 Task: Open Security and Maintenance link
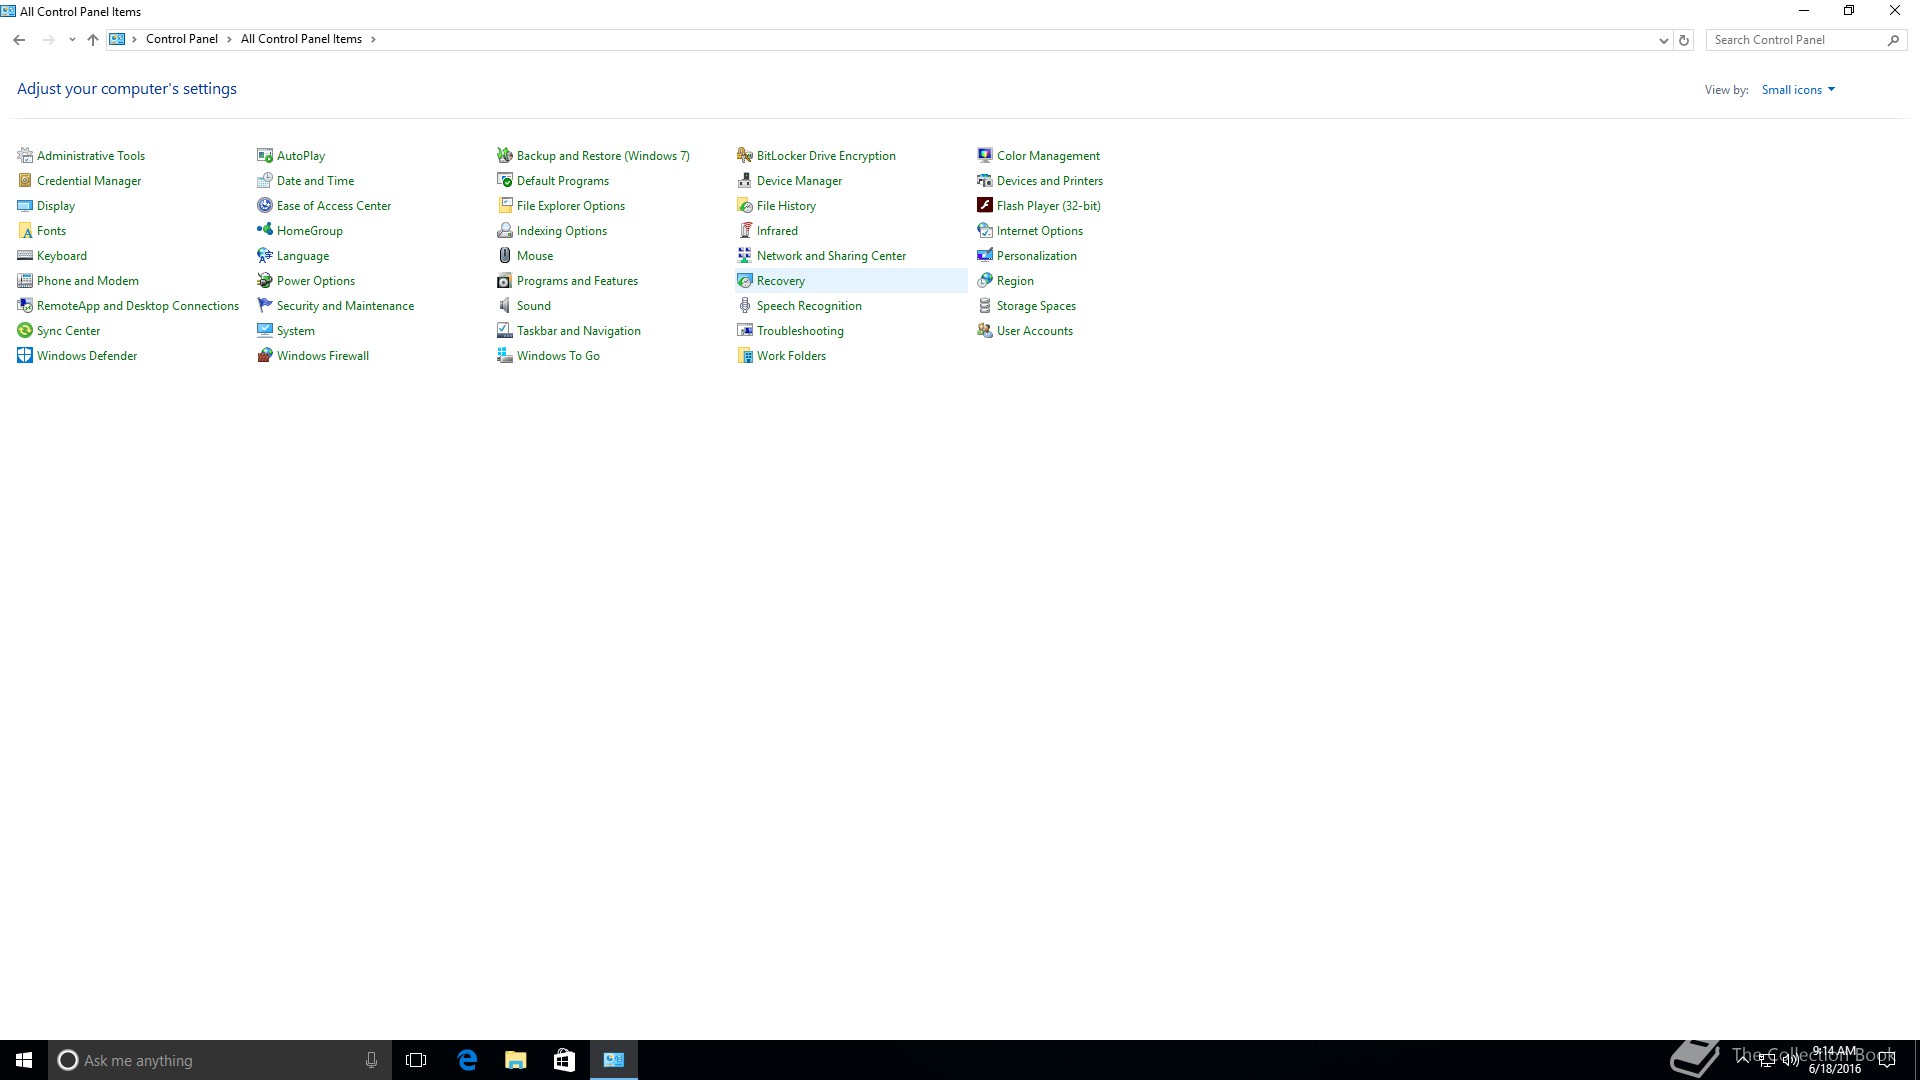[x=345, y=306]
